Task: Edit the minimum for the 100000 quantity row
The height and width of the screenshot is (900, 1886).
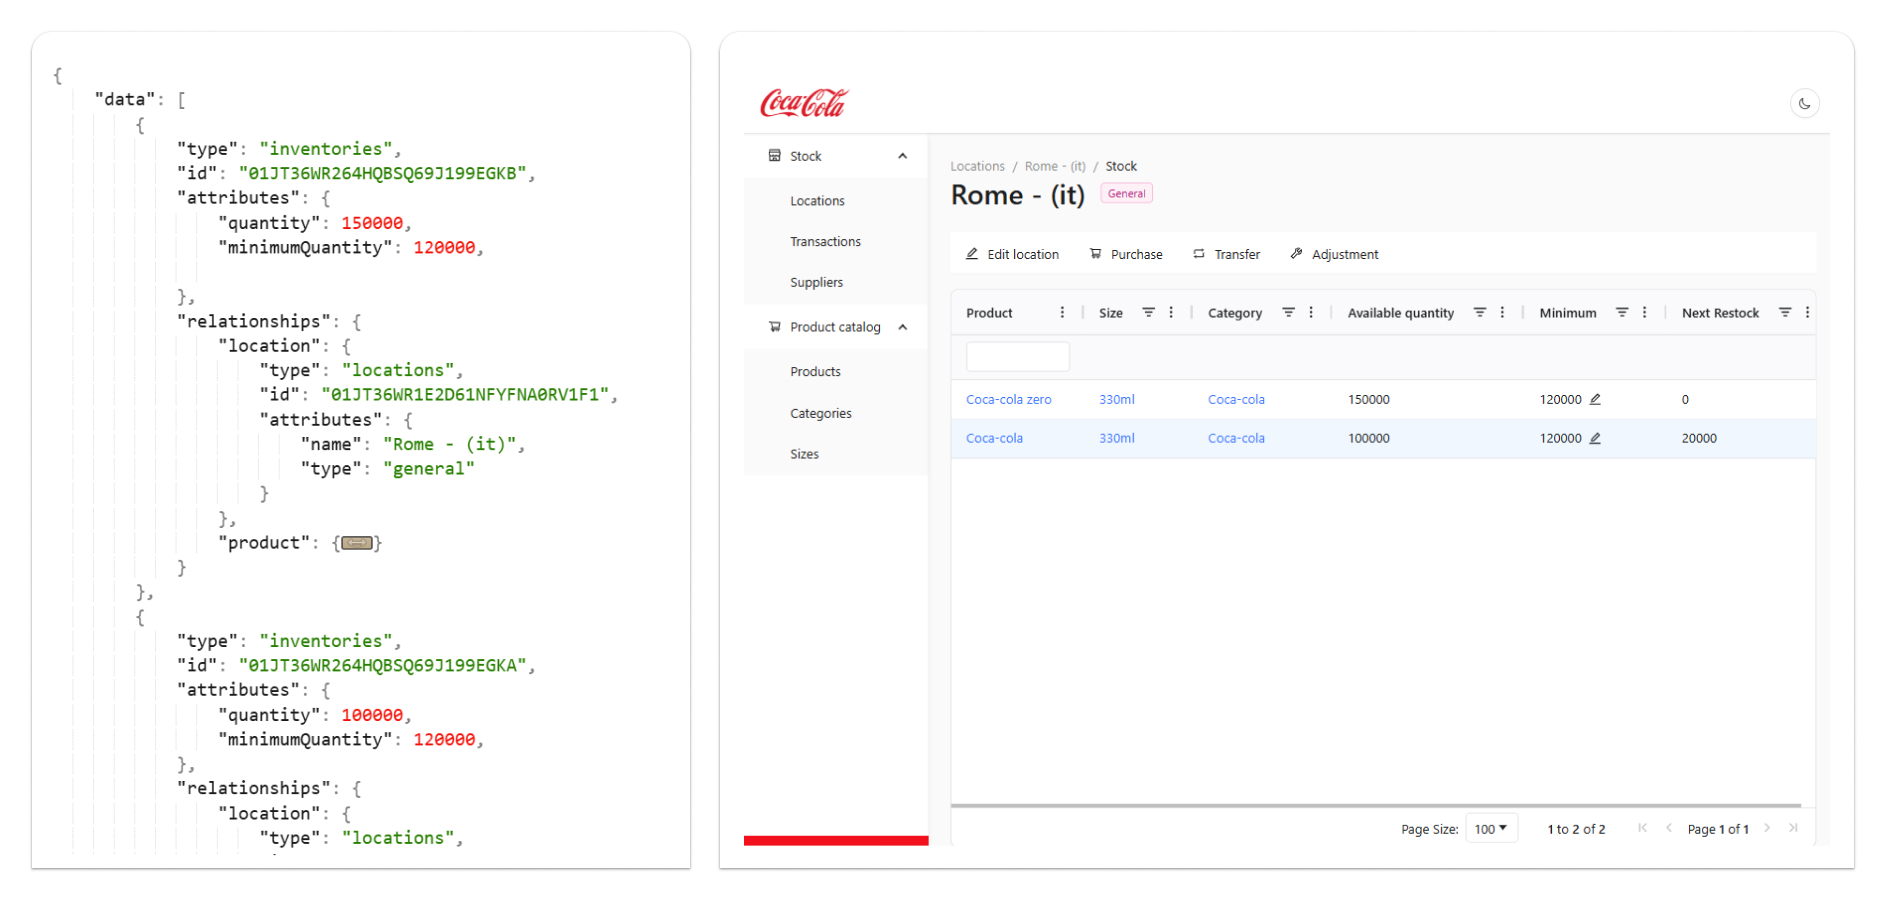Action: pos(1595,439)
